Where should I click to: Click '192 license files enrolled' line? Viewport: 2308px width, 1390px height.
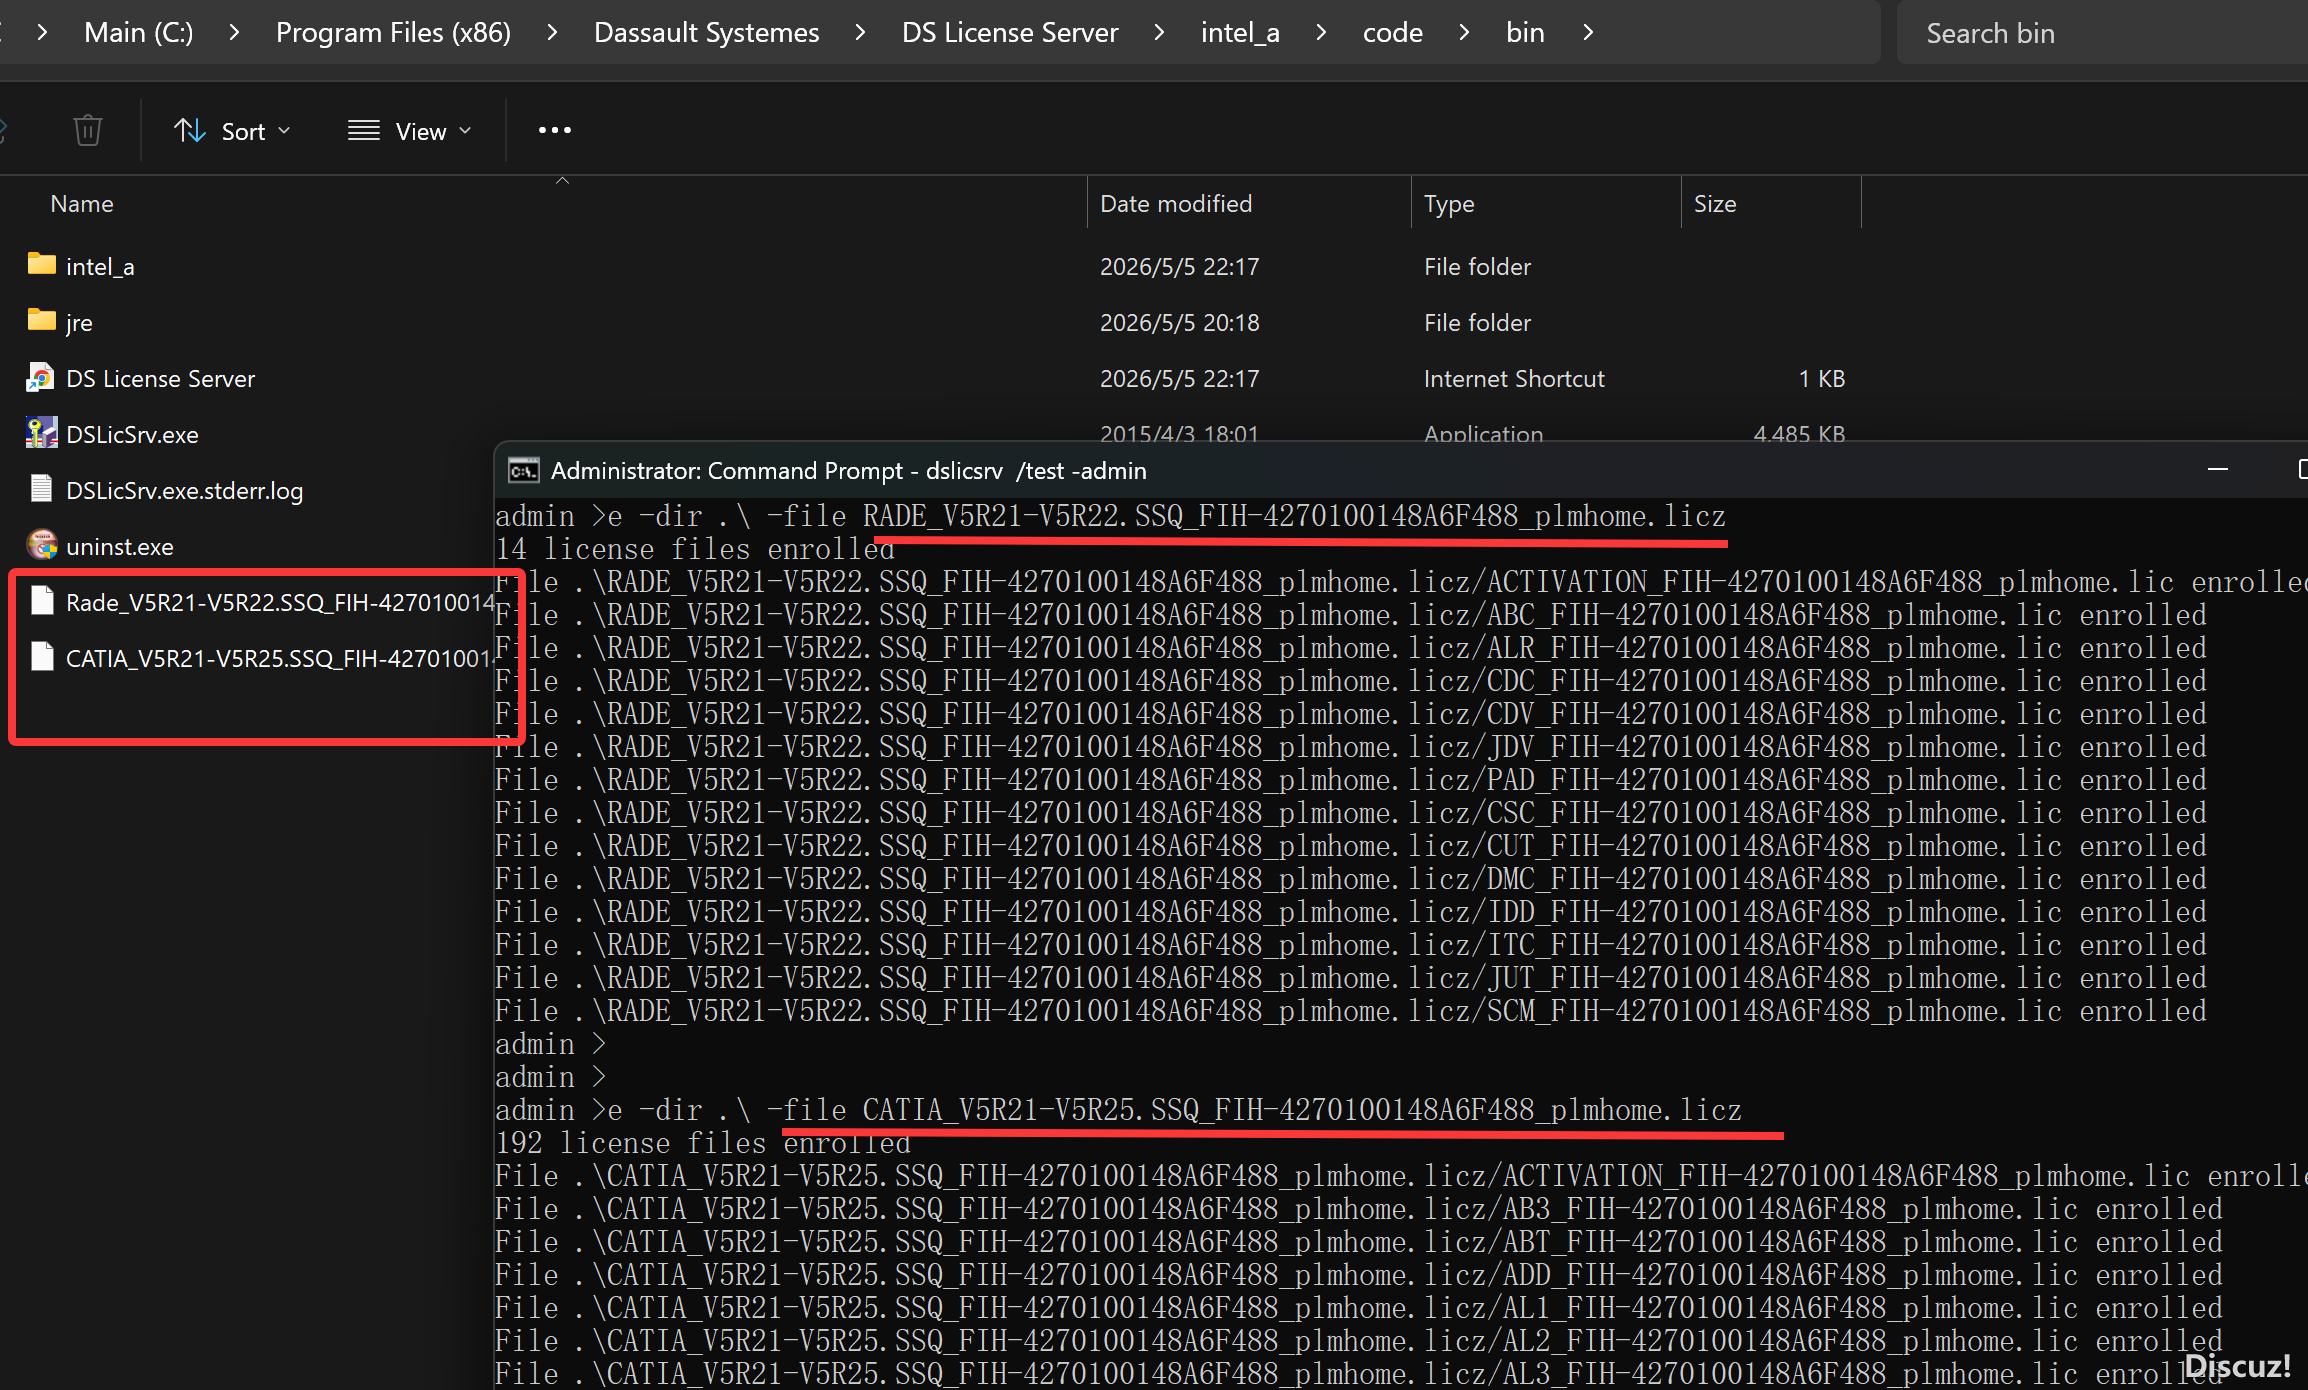[703, 1144]
